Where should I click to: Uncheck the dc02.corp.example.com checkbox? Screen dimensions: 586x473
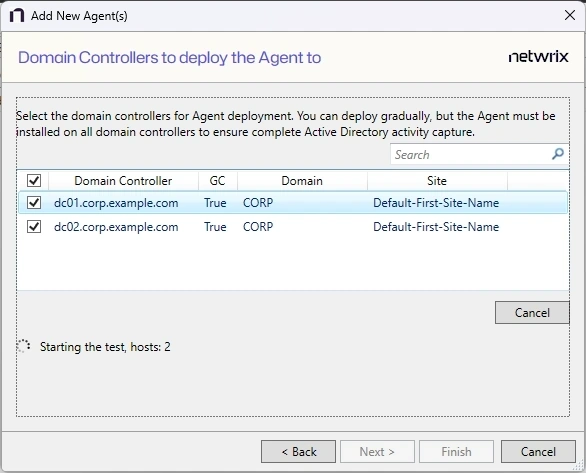click(34, 226)
